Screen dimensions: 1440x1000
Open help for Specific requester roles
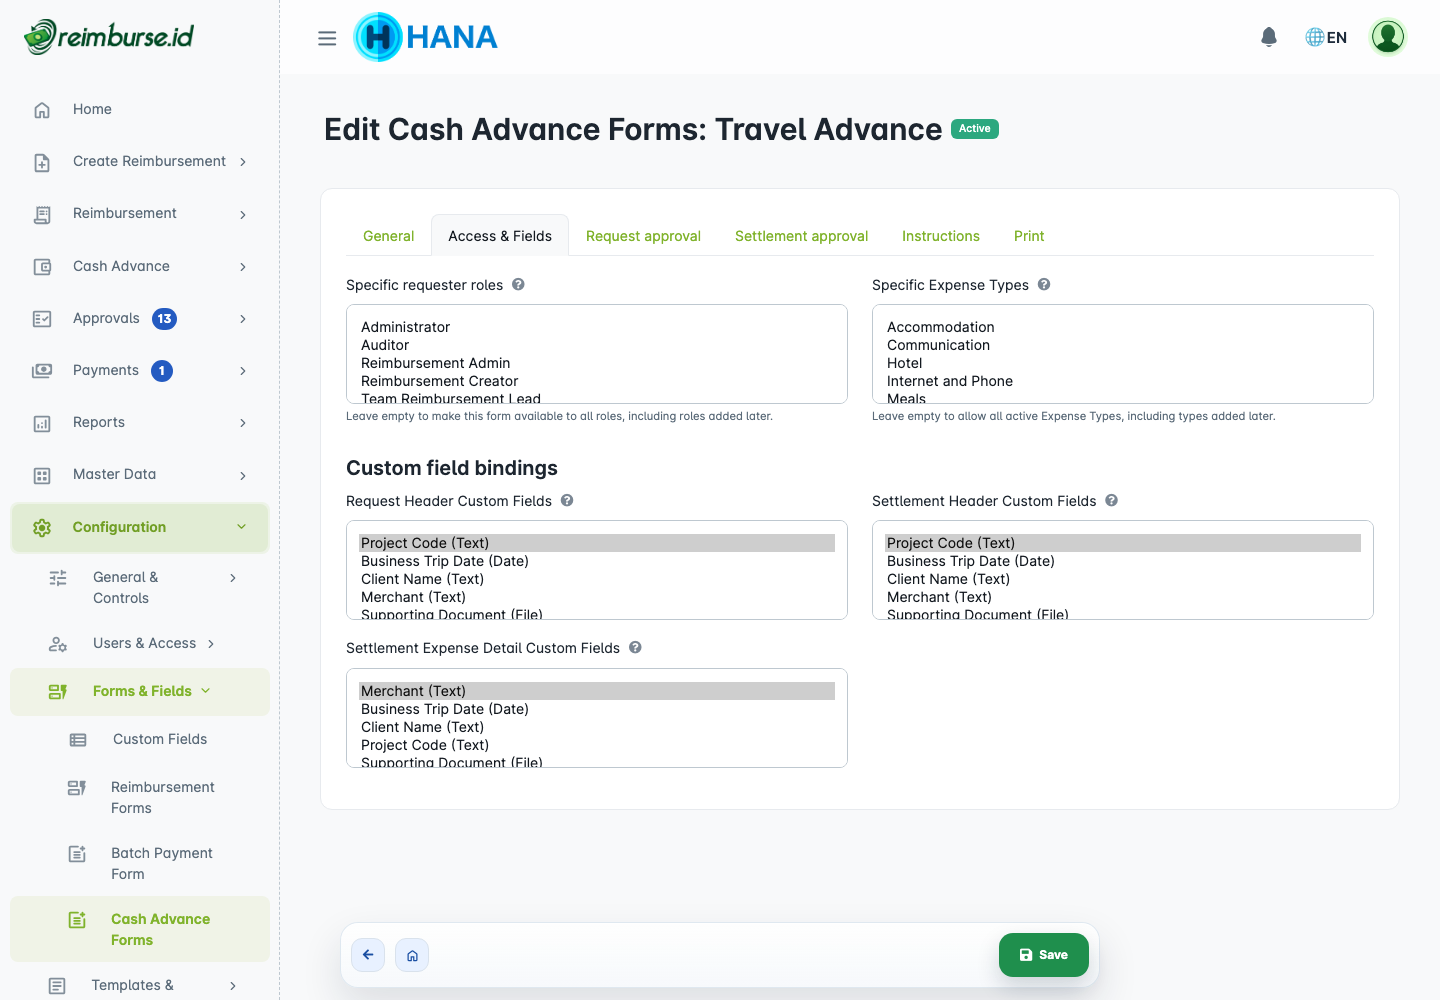coord(518,284)
